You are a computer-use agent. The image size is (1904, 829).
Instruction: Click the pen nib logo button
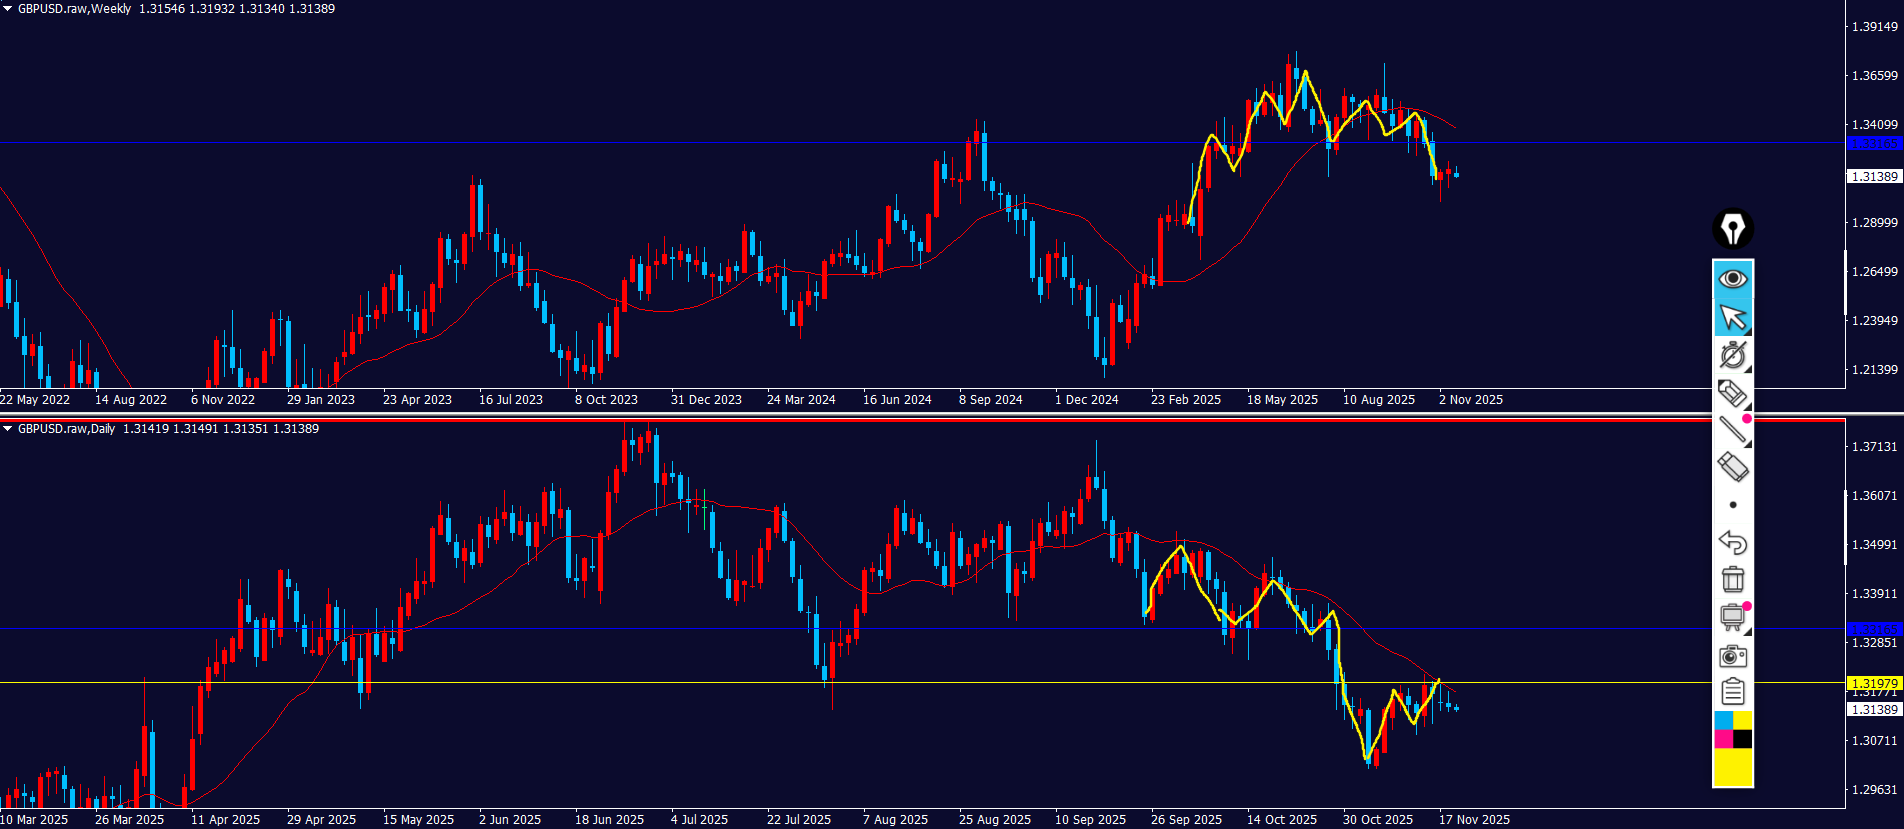(1732, 229)
